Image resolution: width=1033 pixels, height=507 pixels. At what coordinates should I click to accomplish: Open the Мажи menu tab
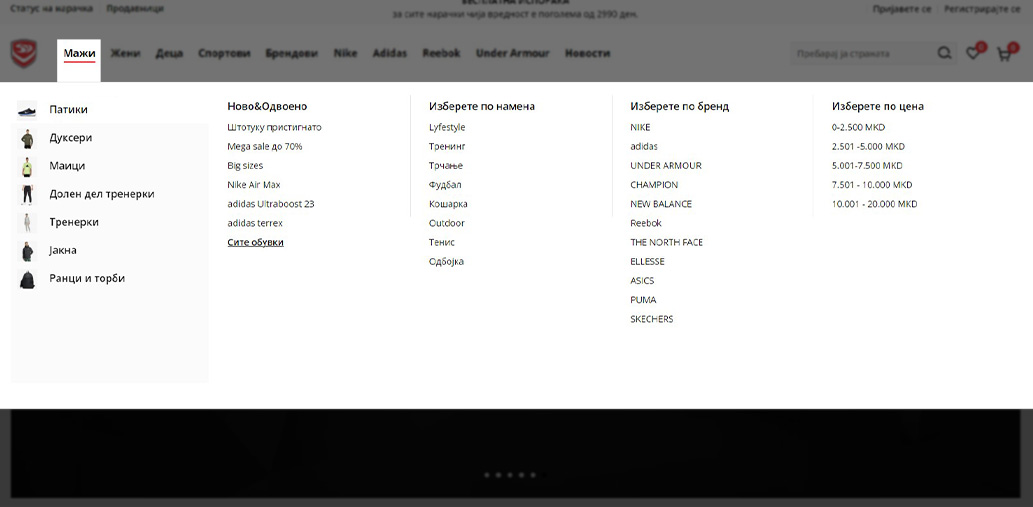point(79,53)
